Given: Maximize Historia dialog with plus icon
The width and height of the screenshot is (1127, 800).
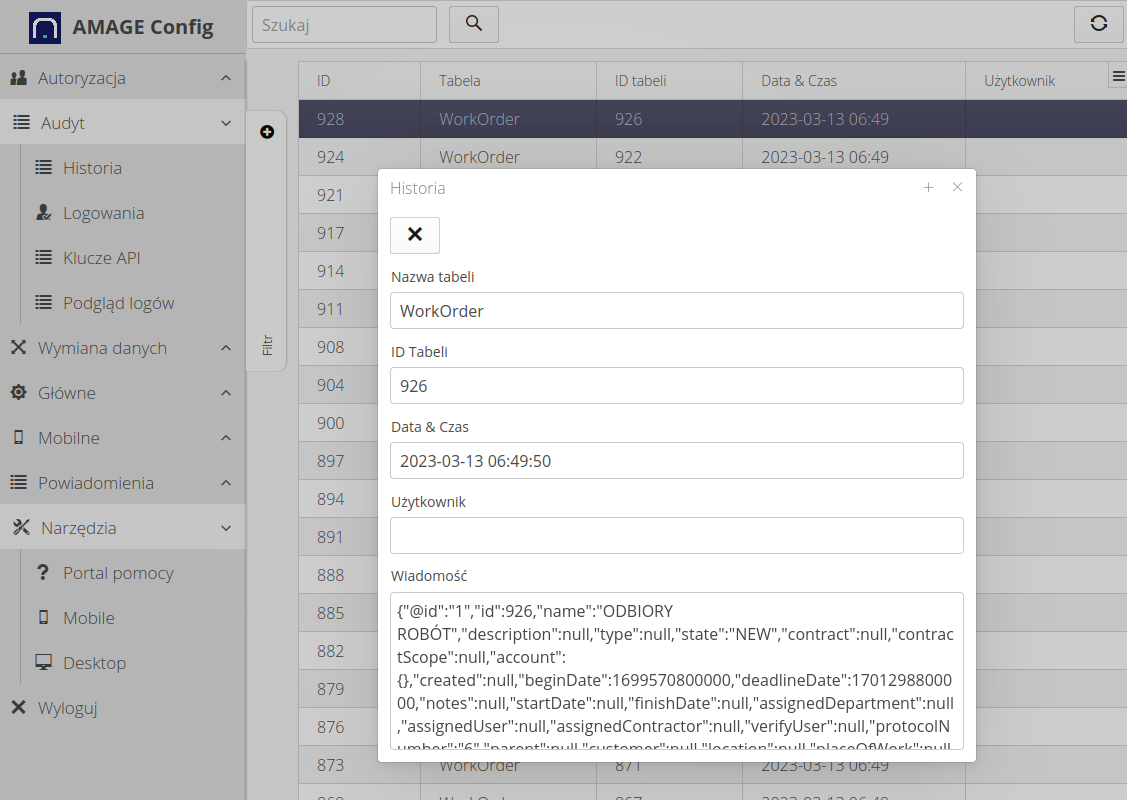Looking at the screenshot, I should click(928, 188).
